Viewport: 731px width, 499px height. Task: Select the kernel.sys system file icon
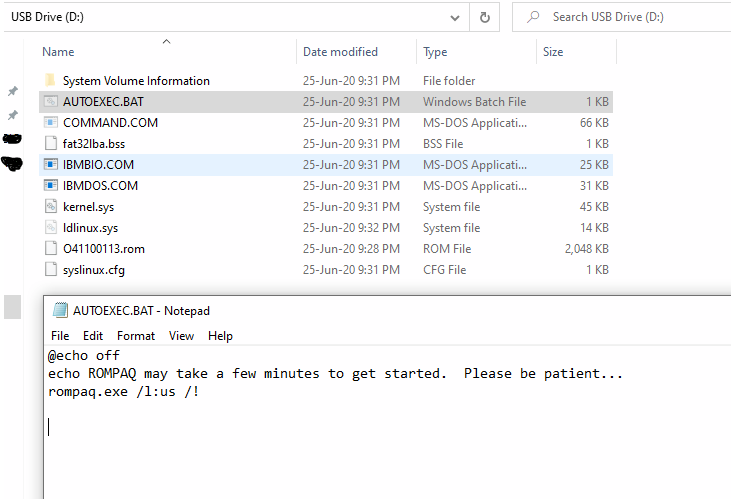pos(51,207)
